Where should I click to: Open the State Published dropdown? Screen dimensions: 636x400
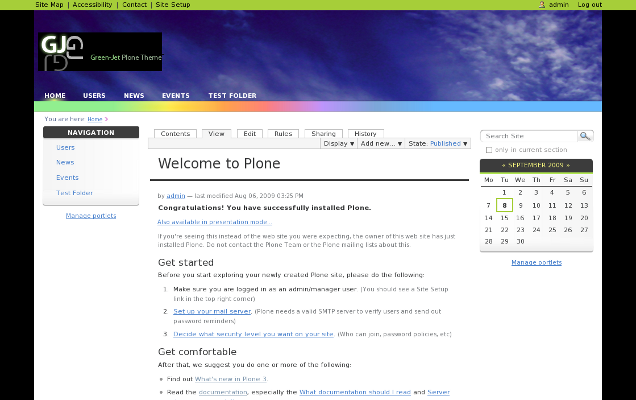point(438,144)
